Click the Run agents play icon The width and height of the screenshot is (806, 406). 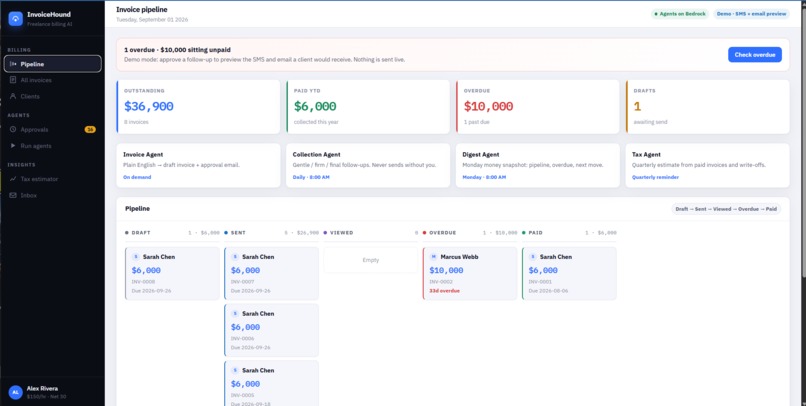(13, 146)
